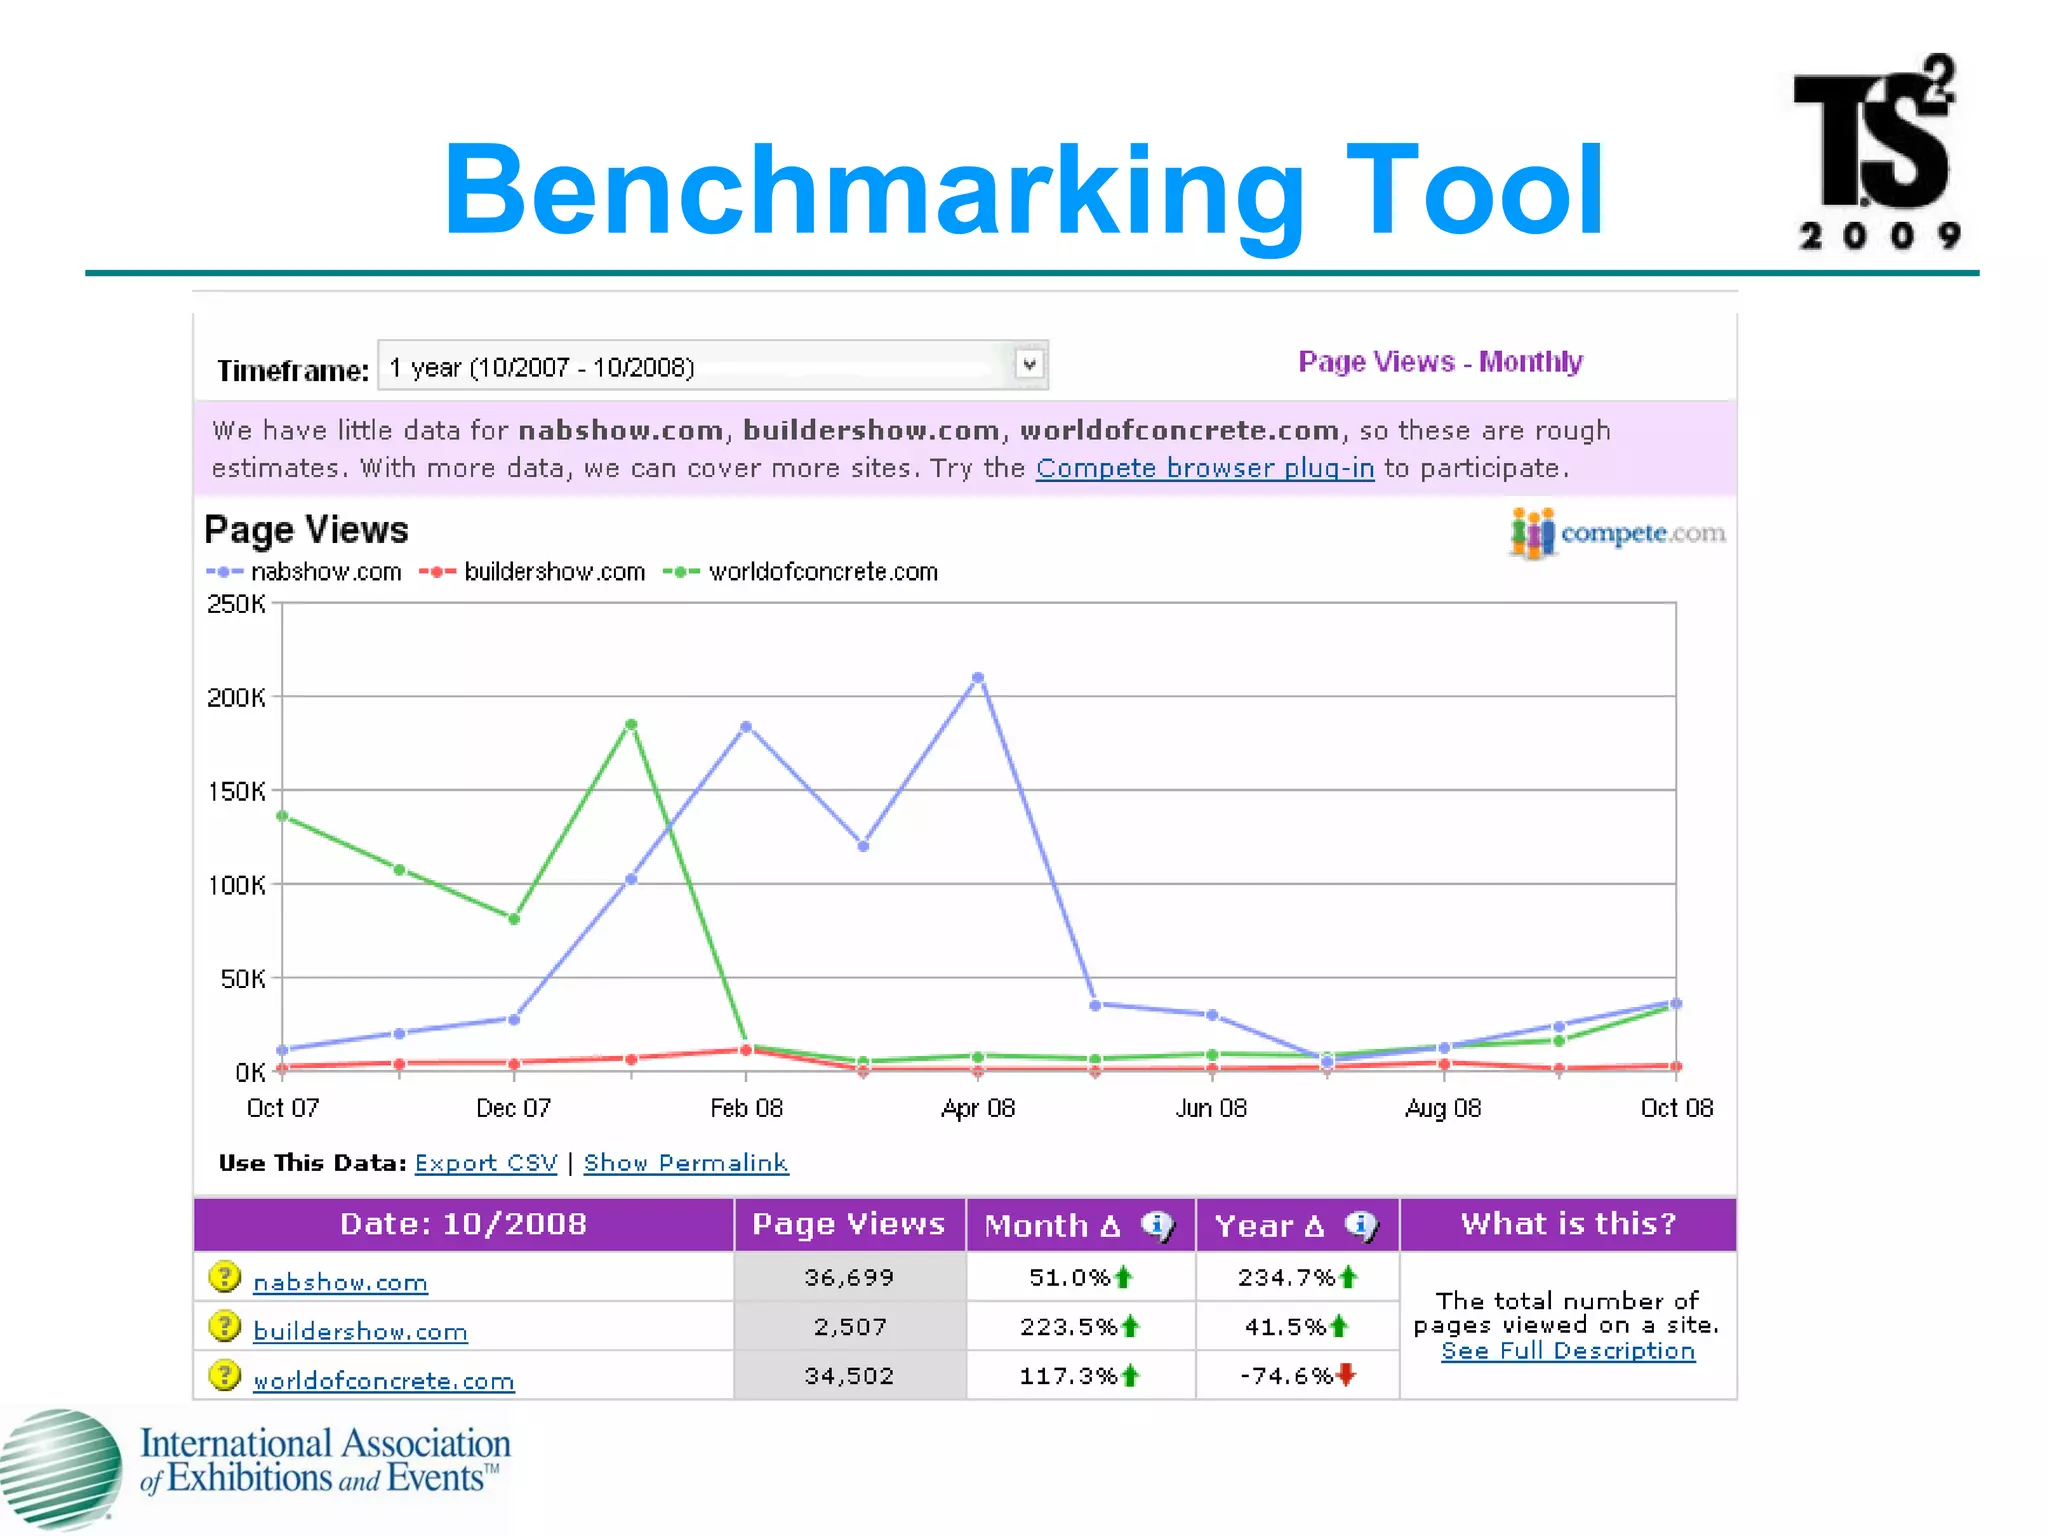Click the nabshow Feb 08 data point
The image size is (2048, 1536).
coord(746,727)
